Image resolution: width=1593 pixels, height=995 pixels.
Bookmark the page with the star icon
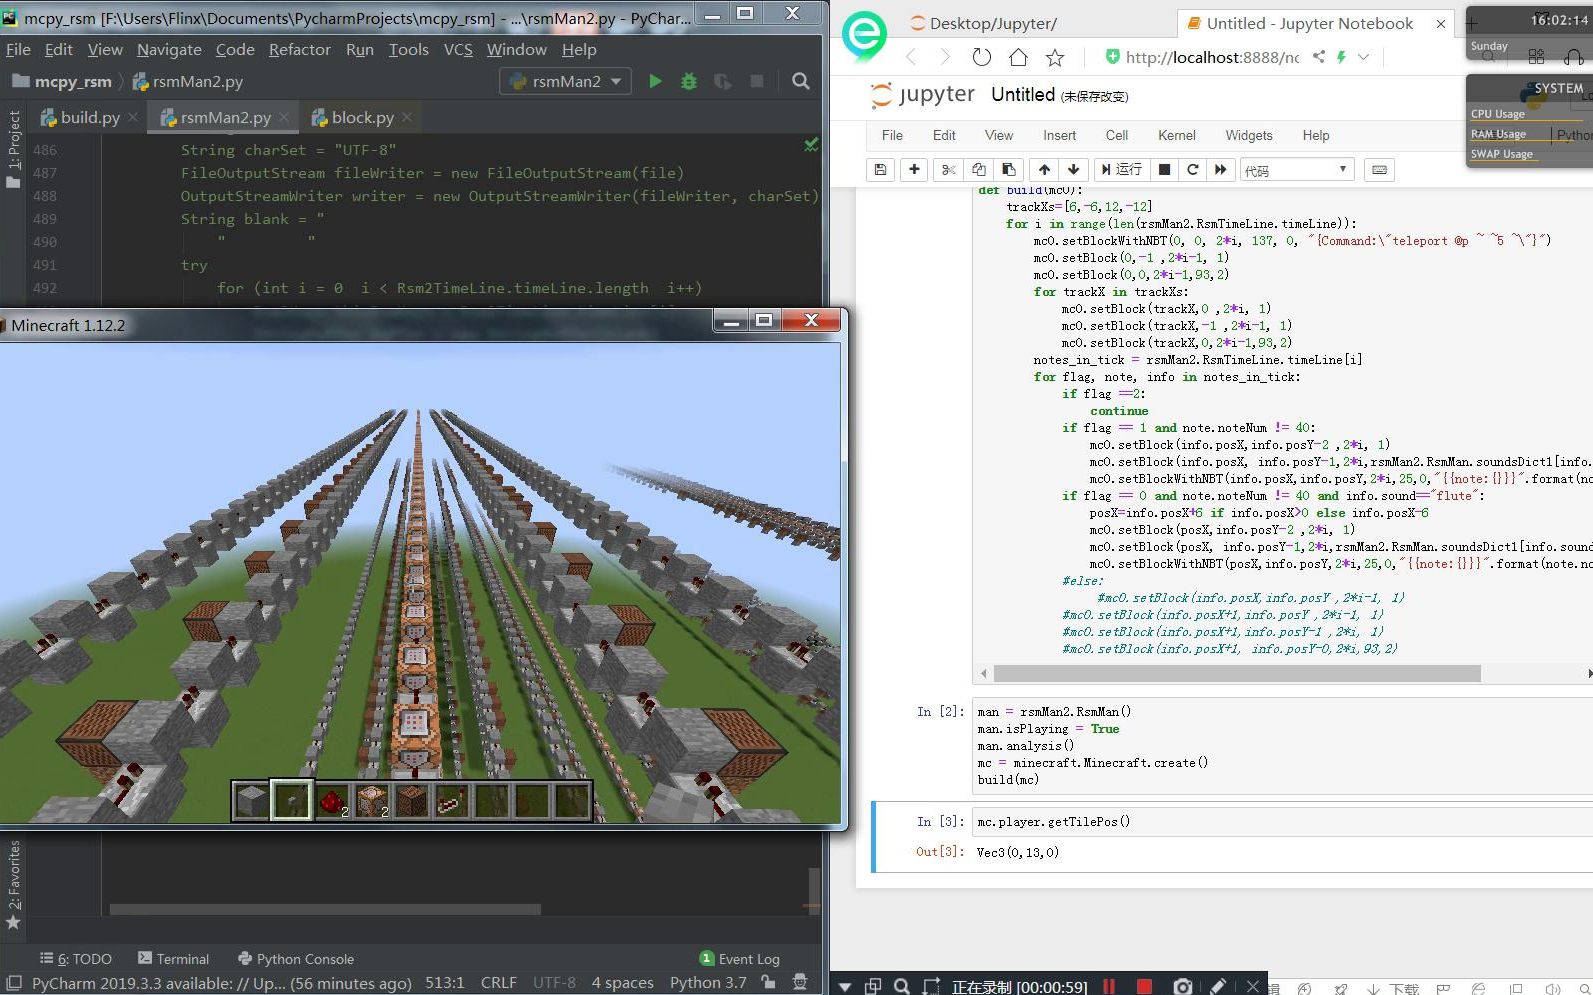[x=1055, y=57]
